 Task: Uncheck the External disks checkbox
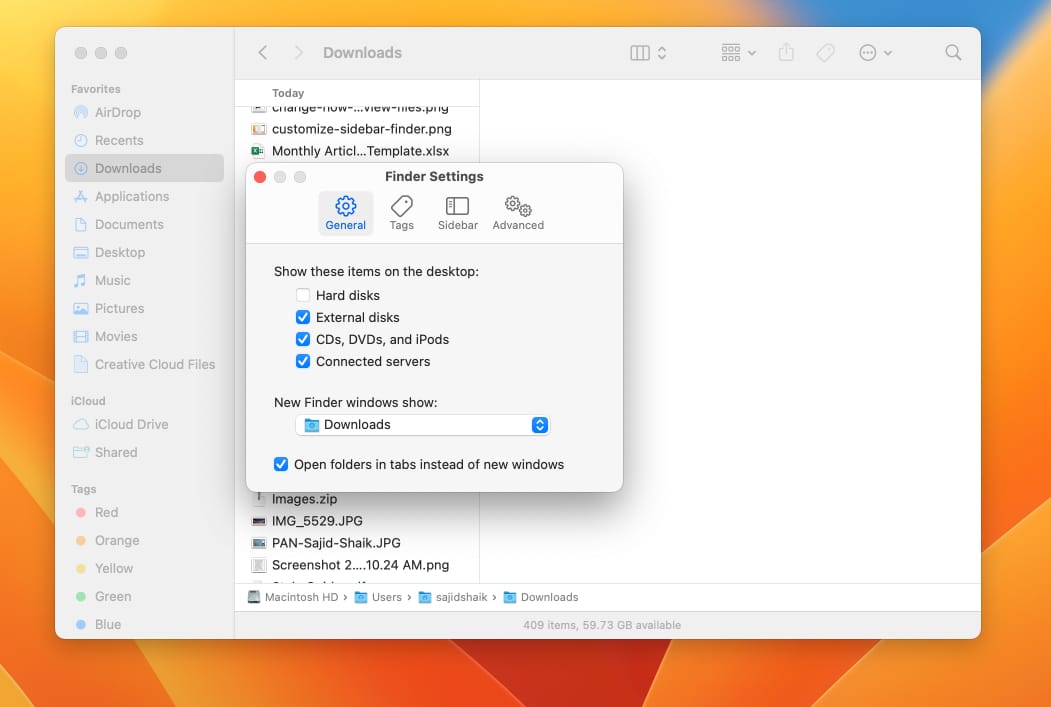[303, 318]
